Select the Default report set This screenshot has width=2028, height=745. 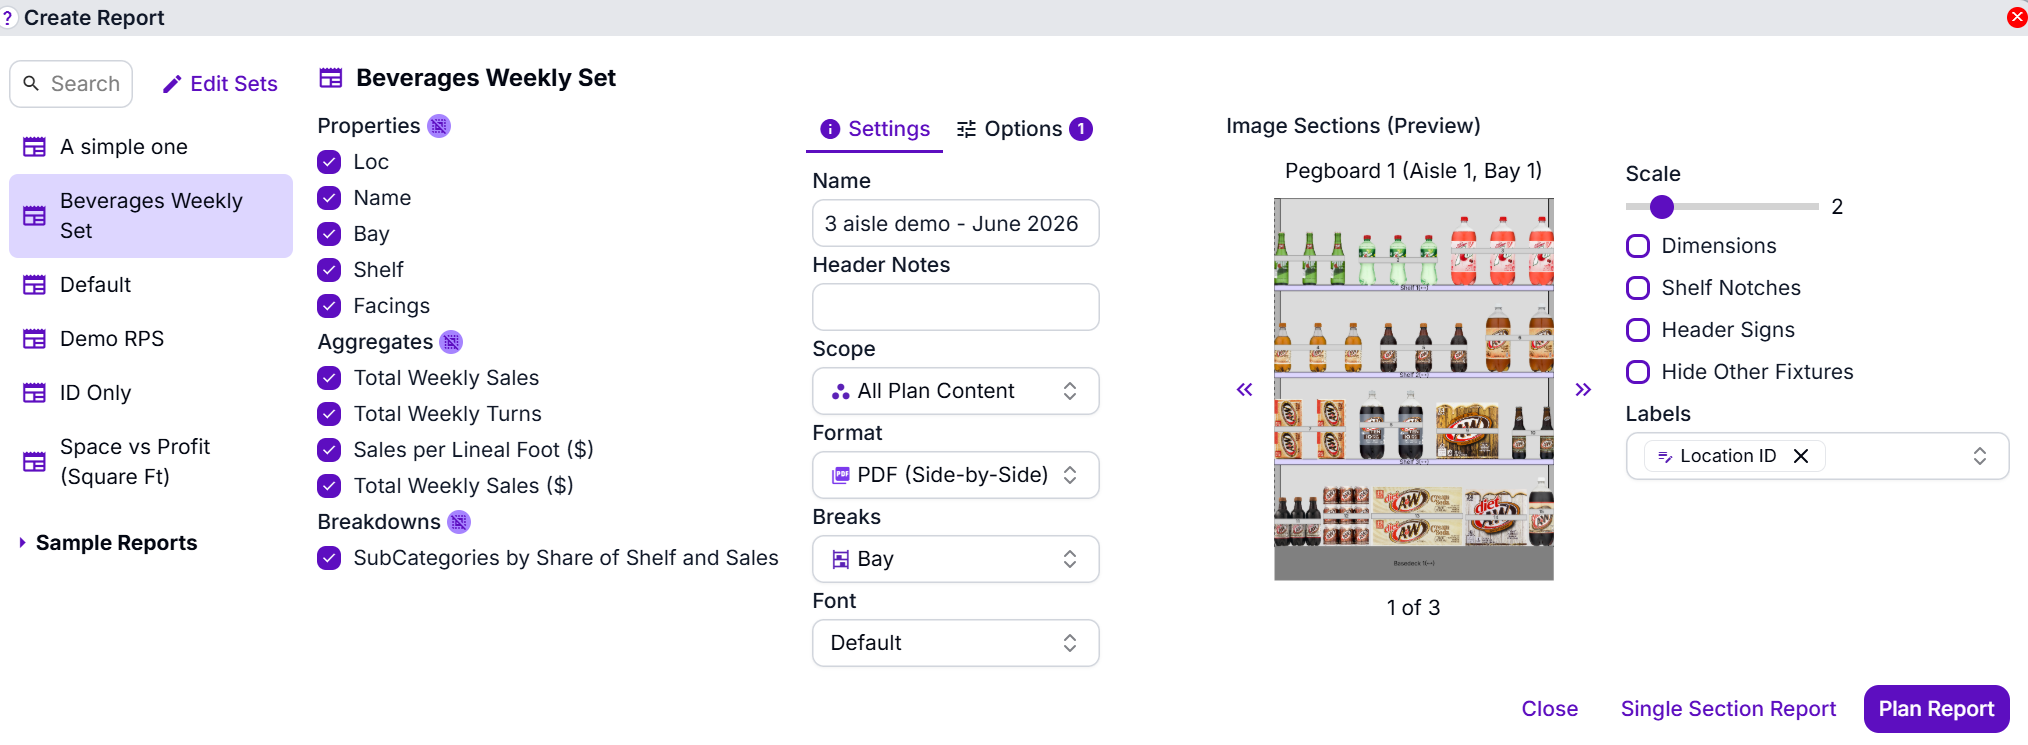pos(151,285)
